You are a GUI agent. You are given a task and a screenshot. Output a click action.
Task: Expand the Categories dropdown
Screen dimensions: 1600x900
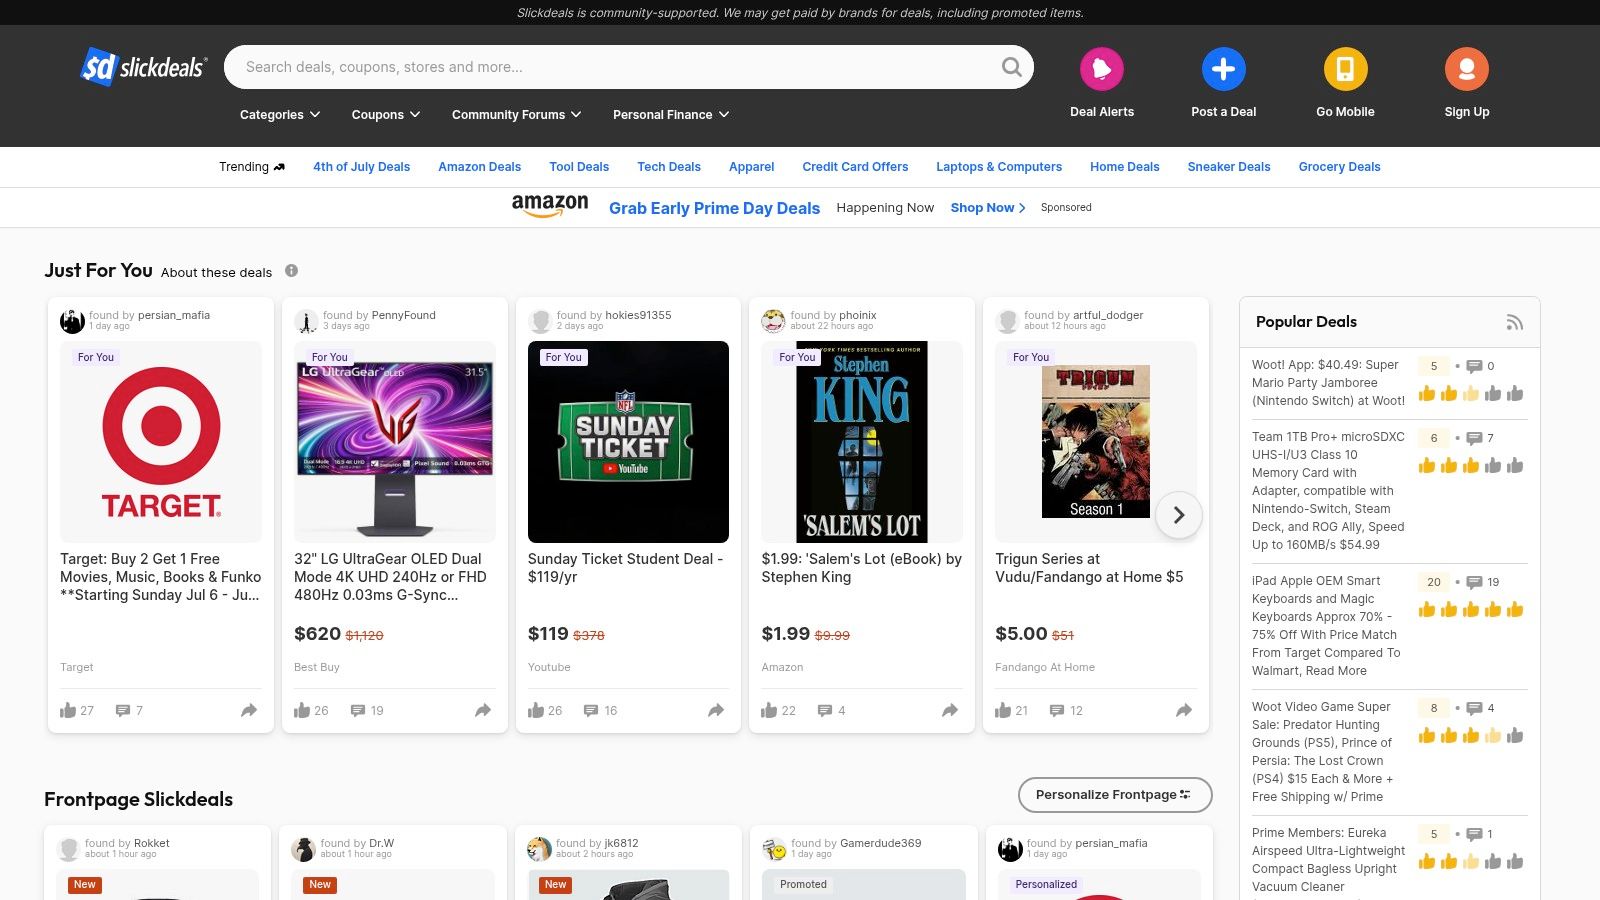280,115
